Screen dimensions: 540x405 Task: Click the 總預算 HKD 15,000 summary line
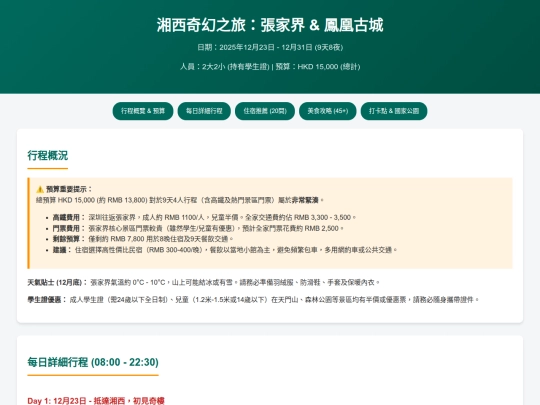(x=180, y=200)
